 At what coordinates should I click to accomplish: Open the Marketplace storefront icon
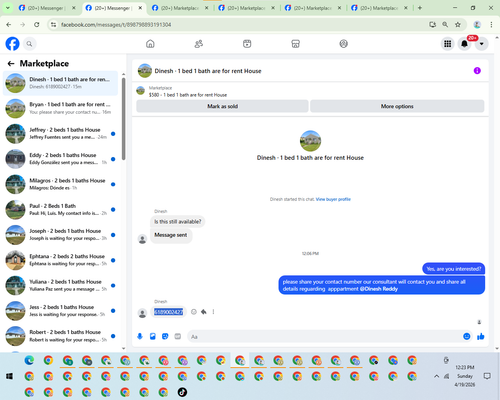coord(295,44)
